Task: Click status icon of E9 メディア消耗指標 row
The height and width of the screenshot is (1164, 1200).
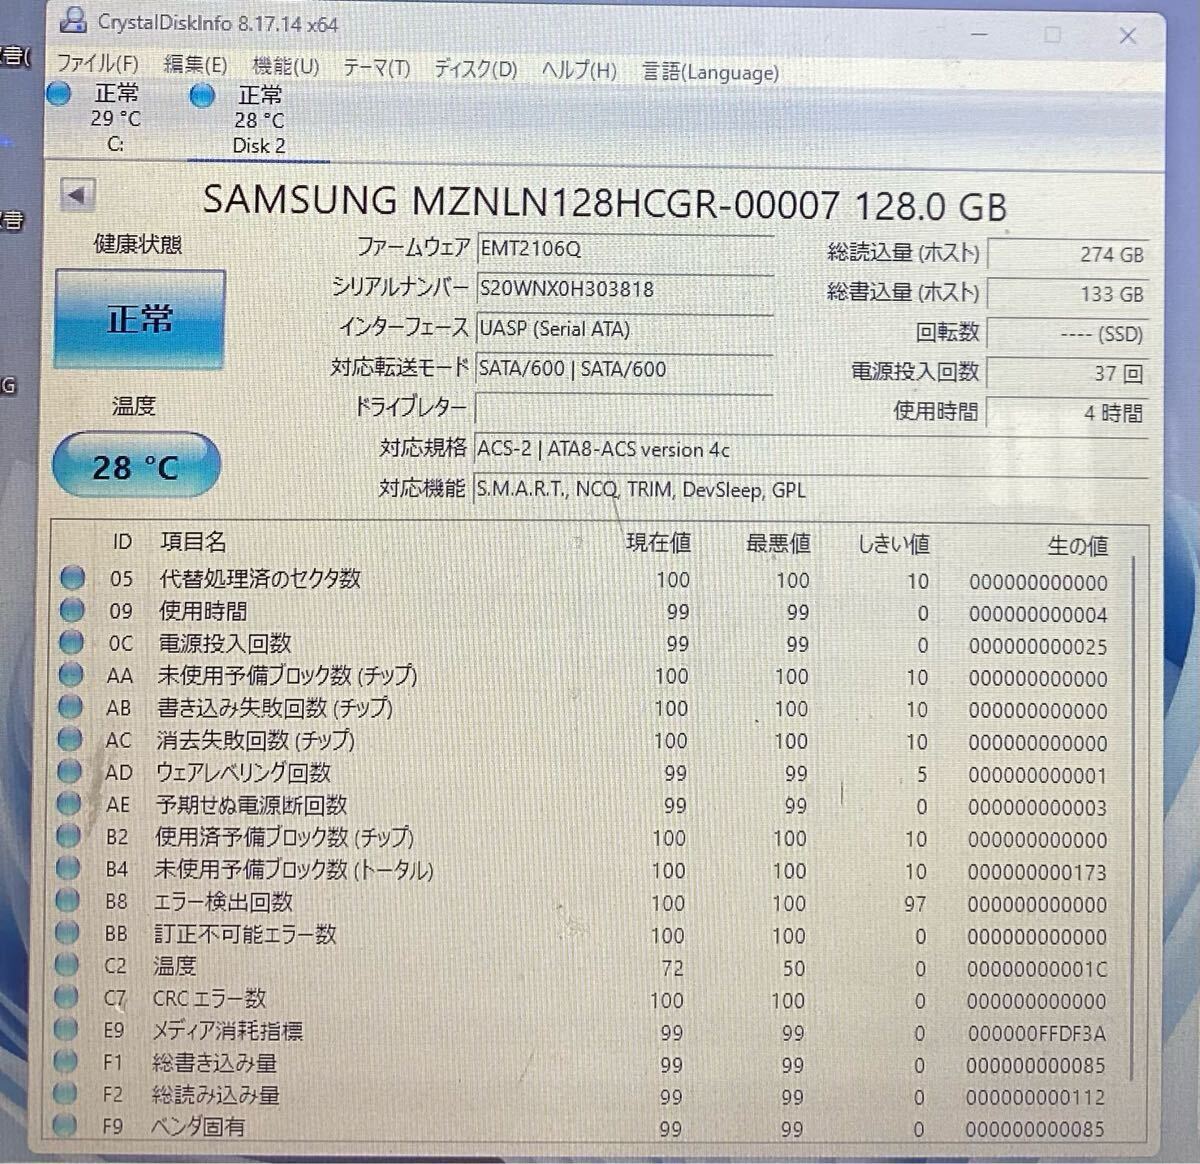Action: (66, 1029)
